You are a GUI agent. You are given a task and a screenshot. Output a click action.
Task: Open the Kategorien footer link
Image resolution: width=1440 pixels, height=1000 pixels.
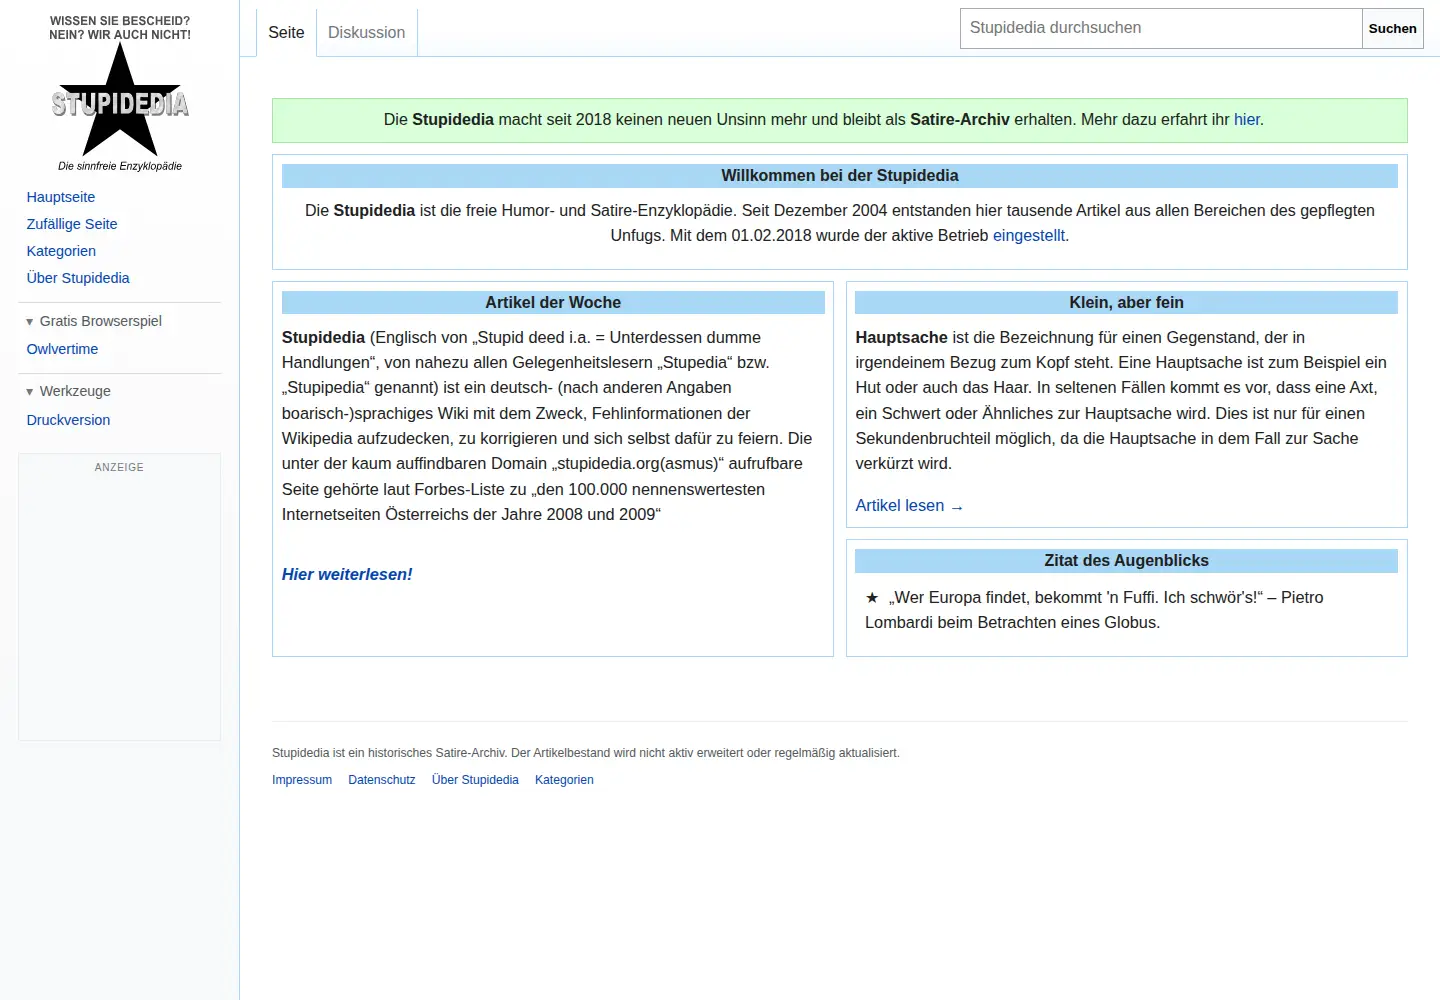(564, 780)
